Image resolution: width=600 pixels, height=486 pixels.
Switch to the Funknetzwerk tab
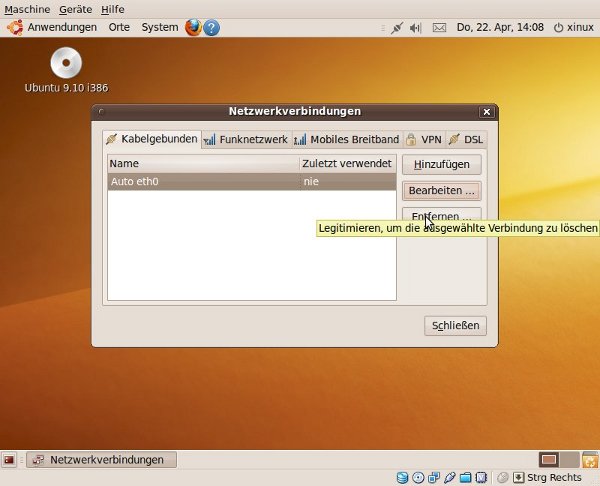point(246,140)
